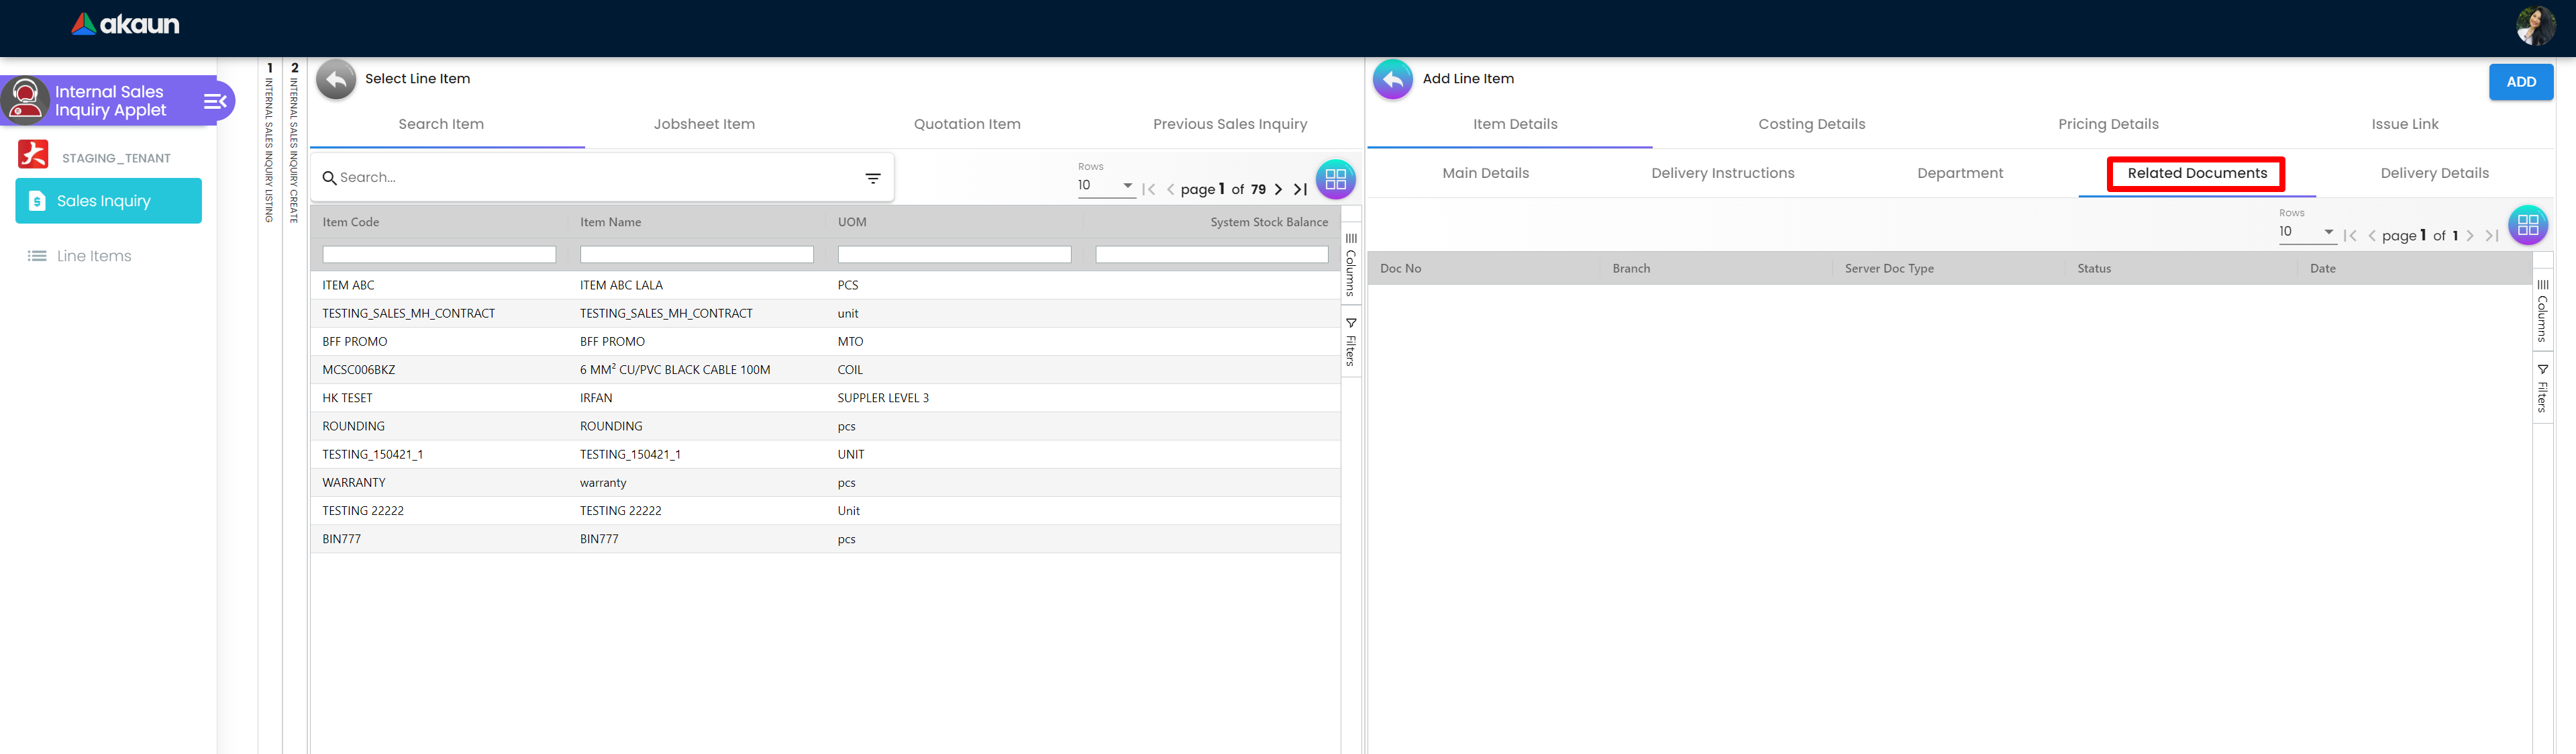Image resolution: width=2576 pixels, height=754 pixels.
Task: Click the grid view icon in the left panel
Action: tap(1335, 180)
